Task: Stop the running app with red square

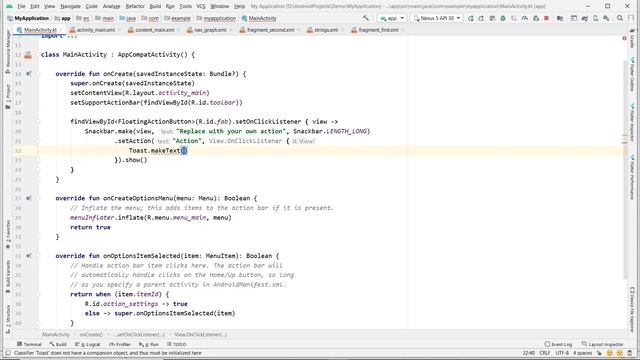Action: pos(546,18)
